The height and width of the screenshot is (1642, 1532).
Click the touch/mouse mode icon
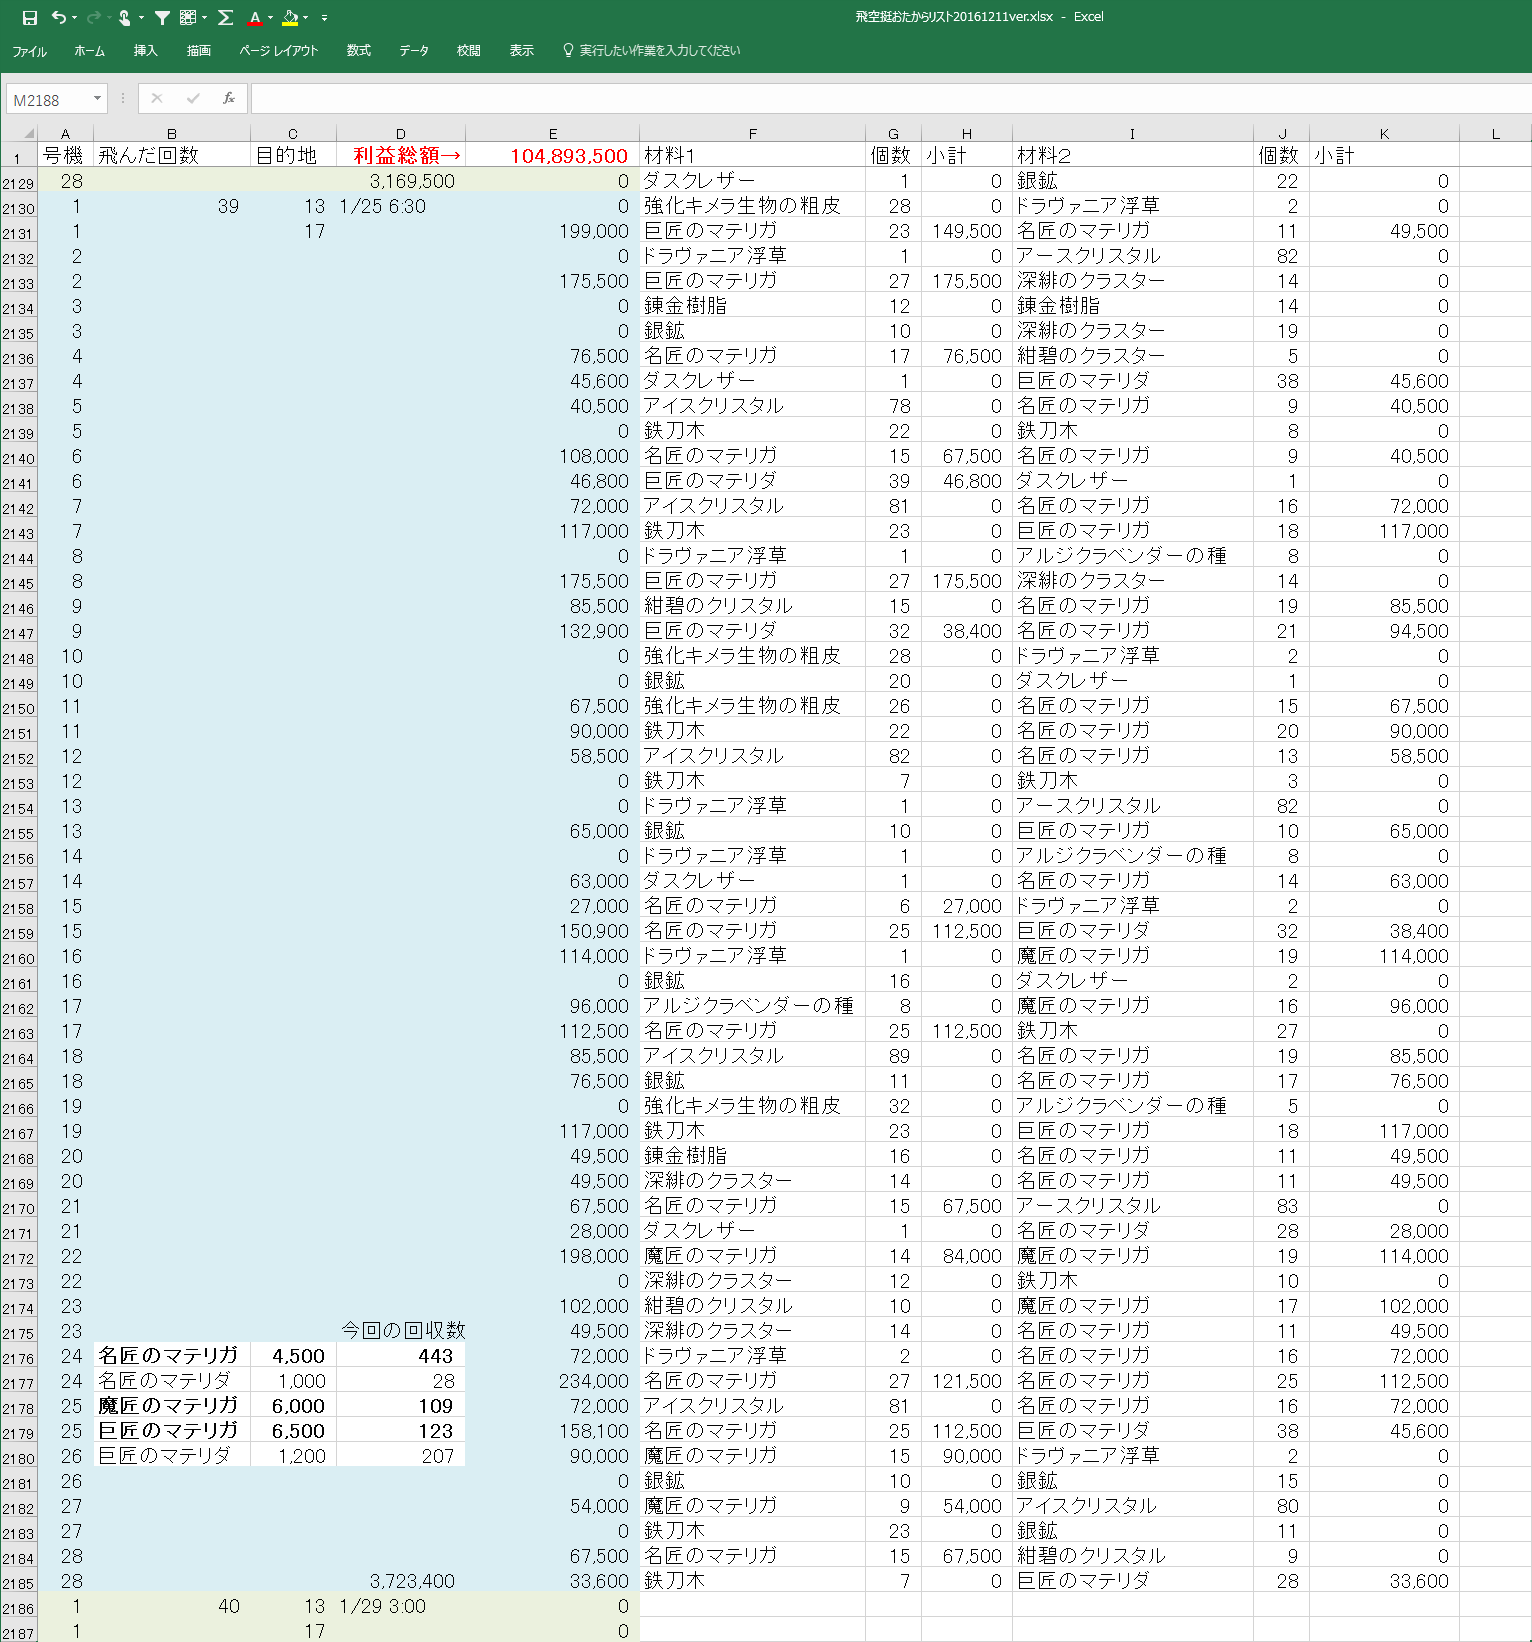(124, 17)
